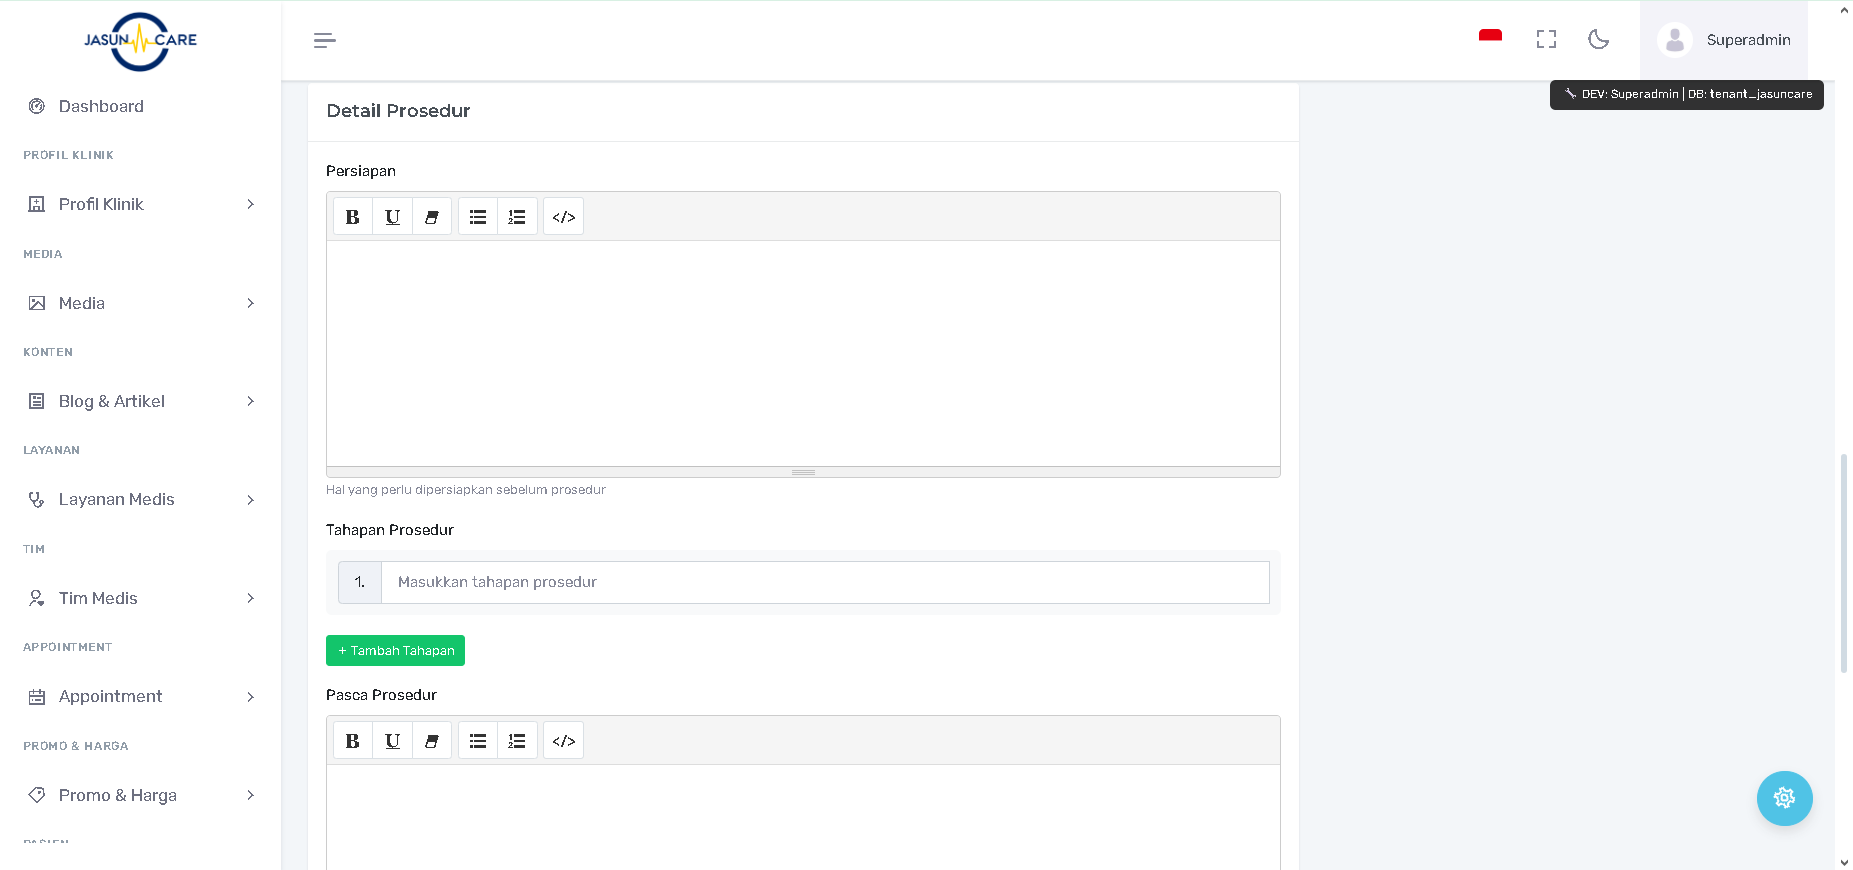Screen dimensions: 1853x870
Task: Toggle bold in Persiapan editor toolbar
Action: 352,217
